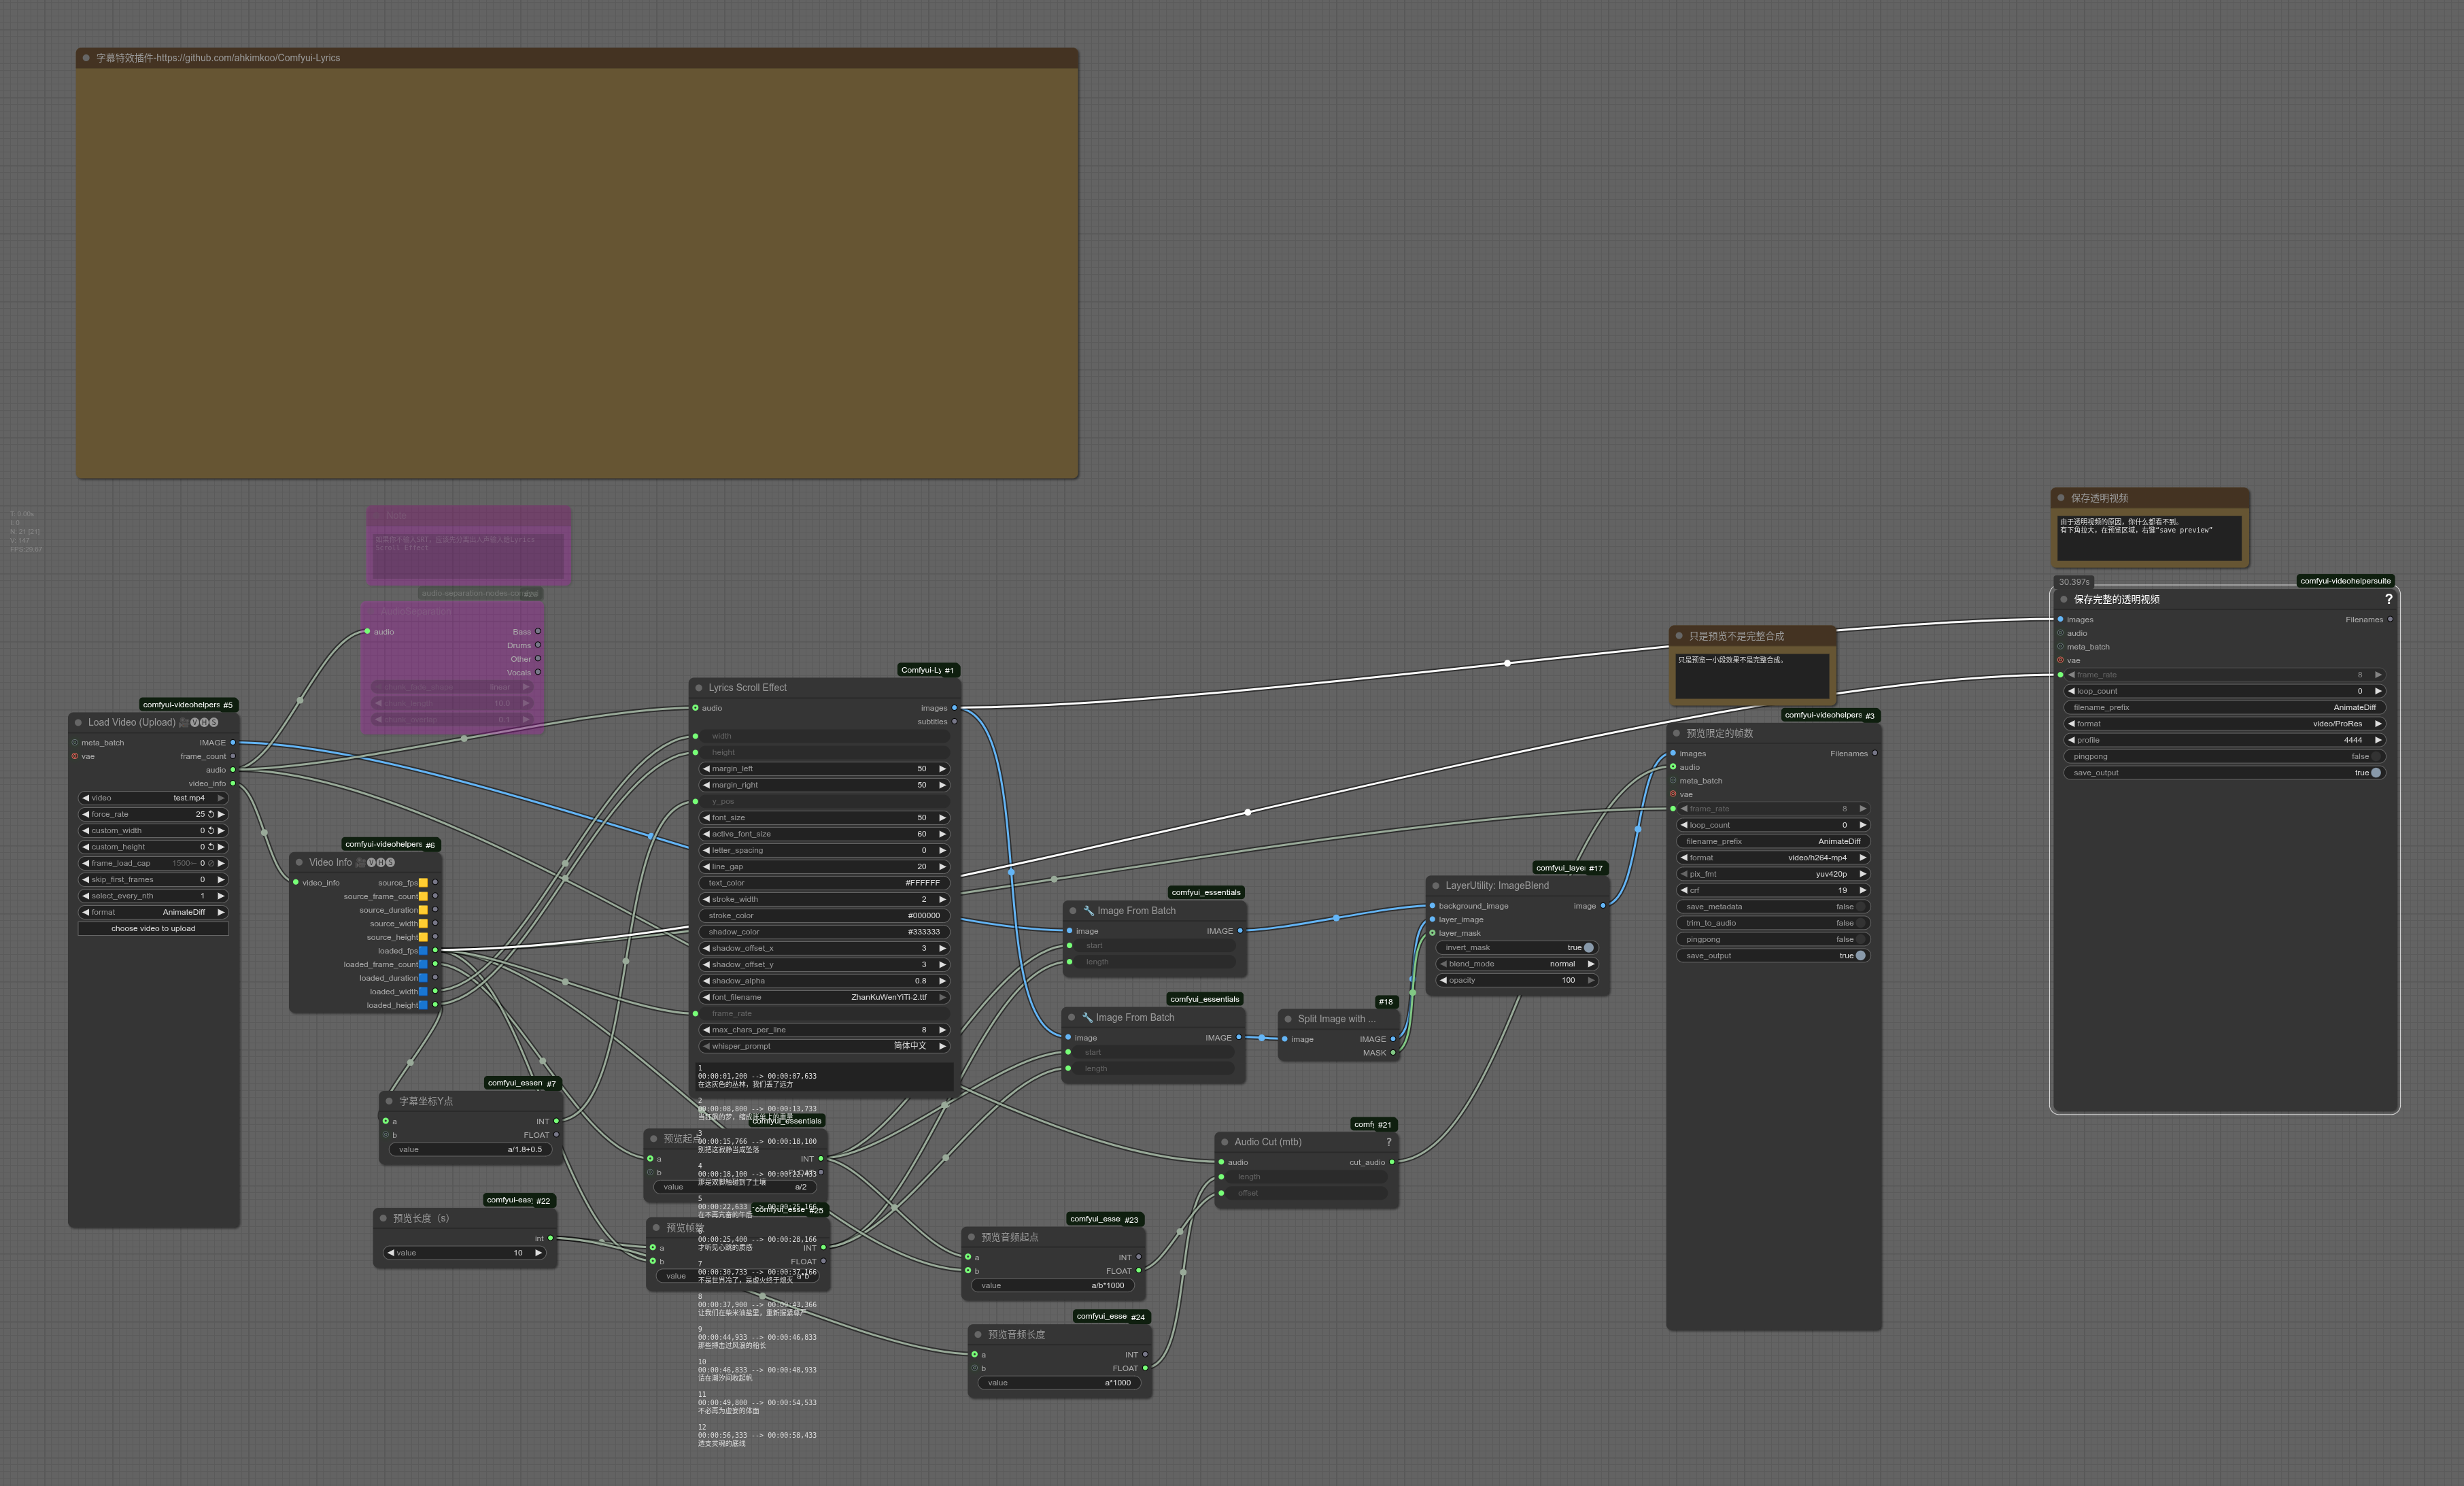The height and width of the screenshot is (1486, 2464).
Task: Open help on the Audio Cut (mtb) node
Action: tap(1388, 1142)
